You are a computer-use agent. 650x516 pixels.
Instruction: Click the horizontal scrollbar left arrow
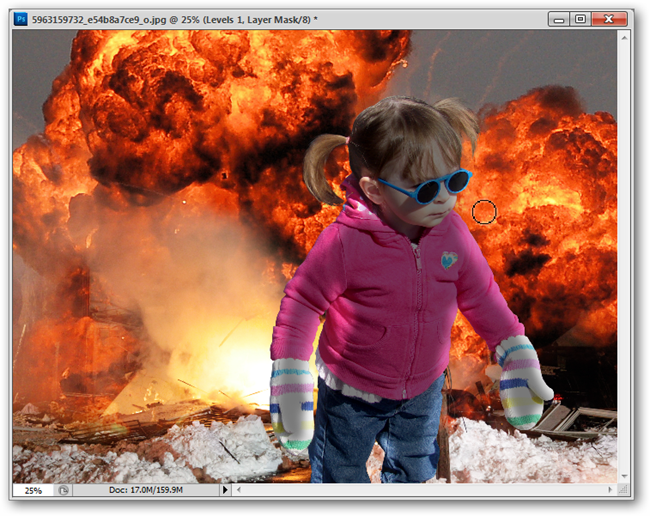(x=239, y=490)
